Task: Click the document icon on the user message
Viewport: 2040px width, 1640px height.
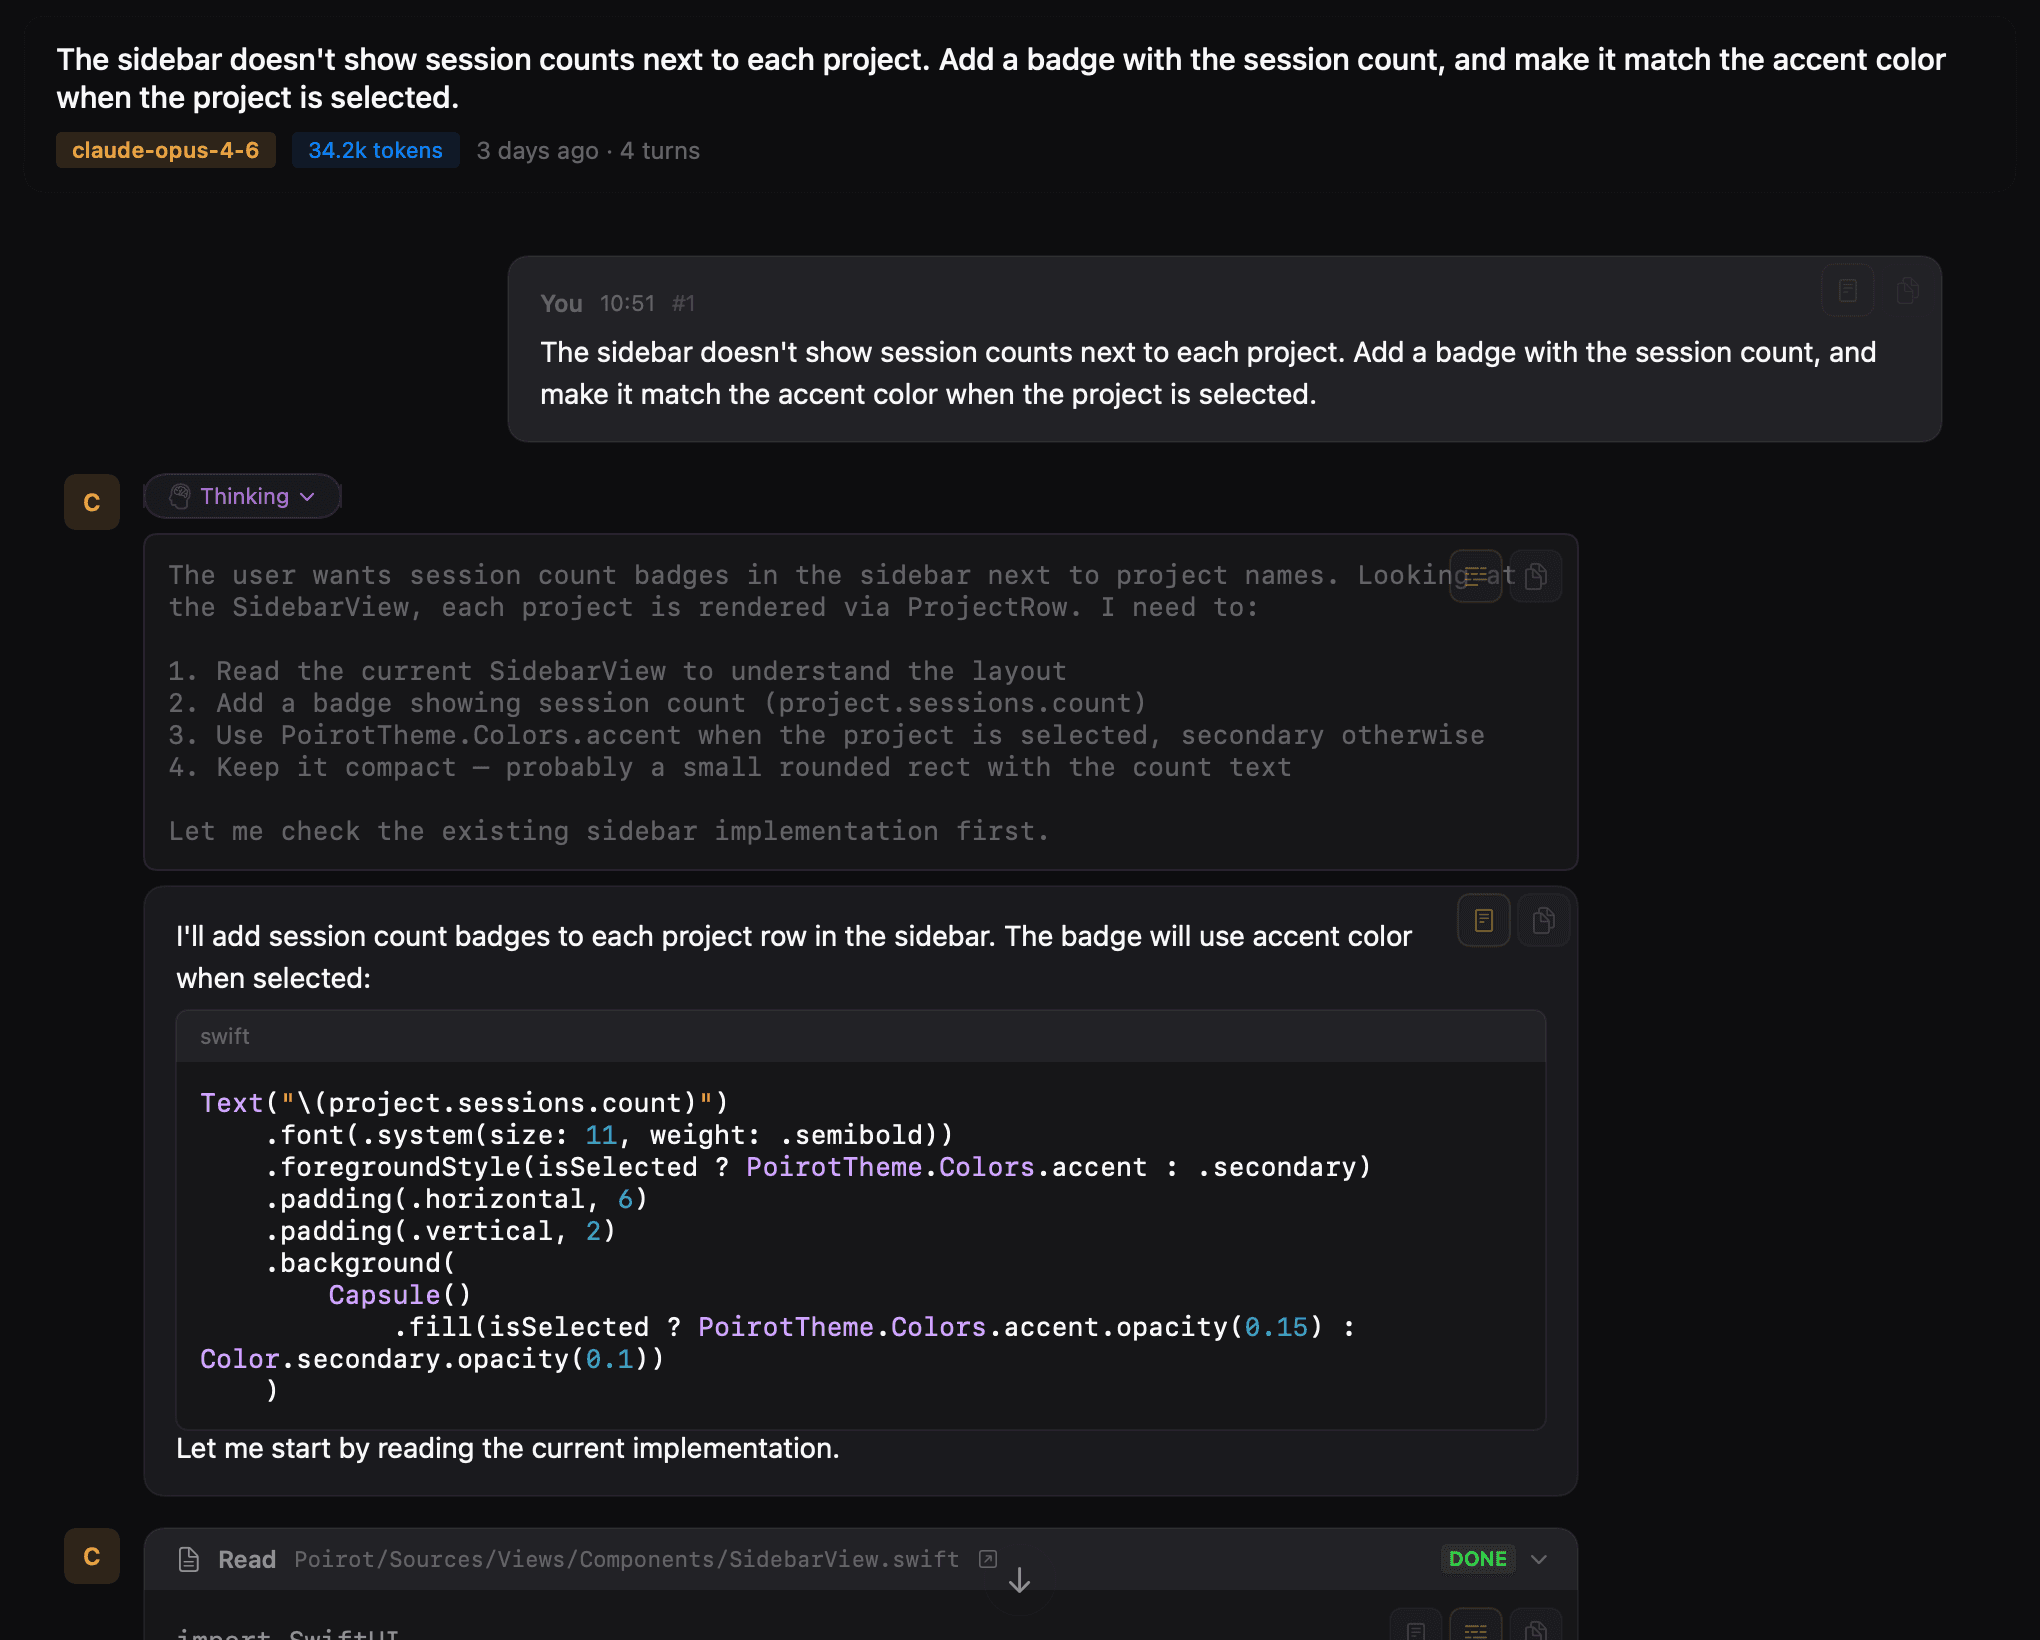Action: point(1847,291)
